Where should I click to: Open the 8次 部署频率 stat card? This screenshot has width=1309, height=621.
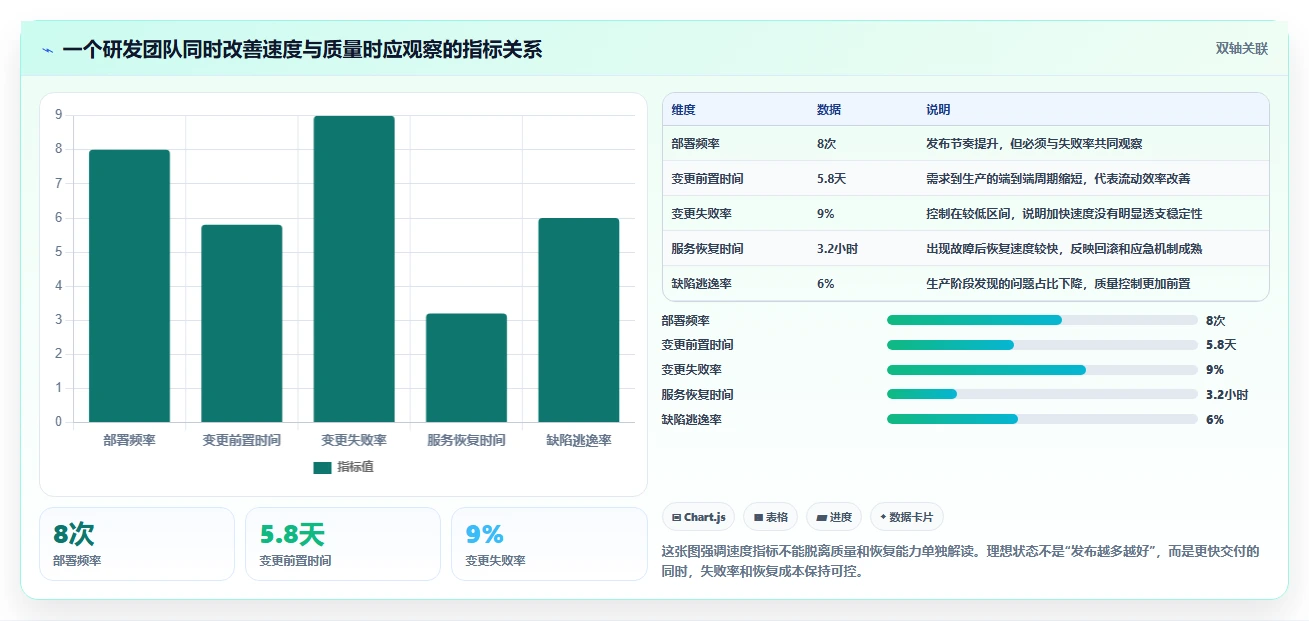[137, 544]
